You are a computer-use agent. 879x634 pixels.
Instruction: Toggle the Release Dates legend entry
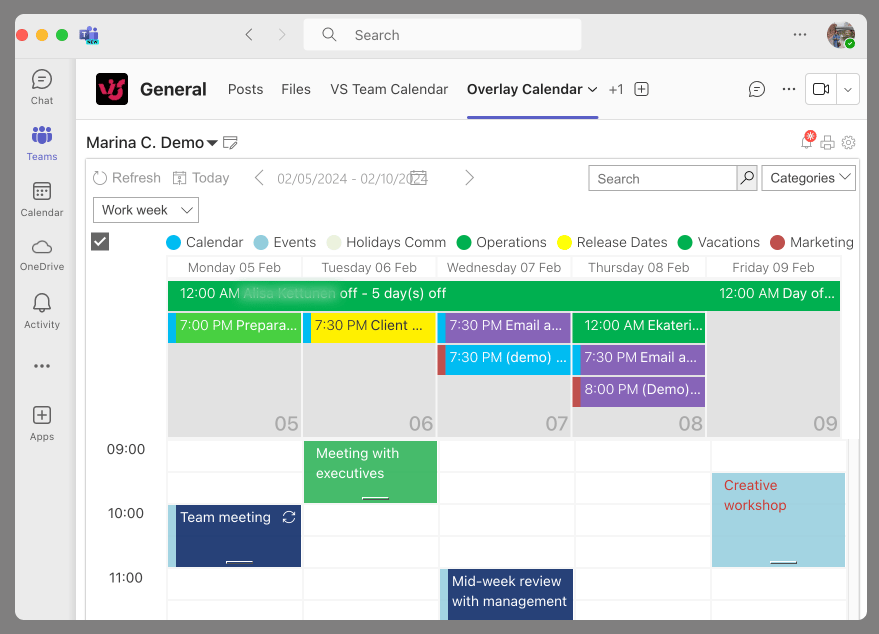click(x=612, y=242)
